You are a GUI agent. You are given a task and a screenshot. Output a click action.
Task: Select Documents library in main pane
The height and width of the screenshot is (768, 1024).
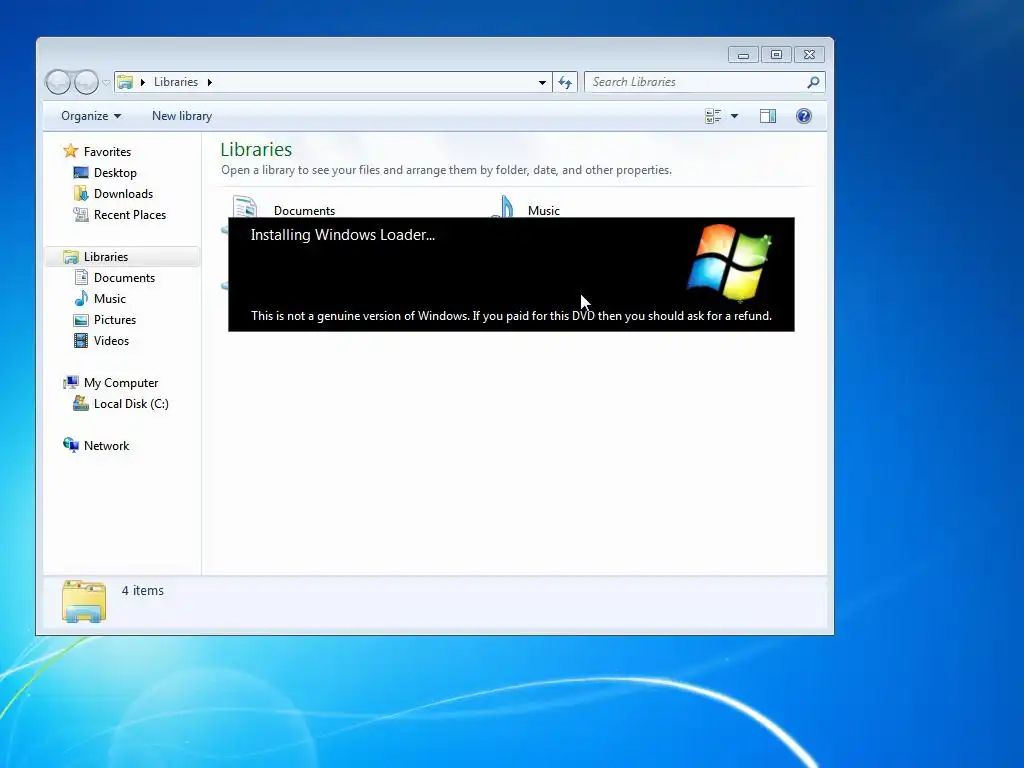click(304, 211)
